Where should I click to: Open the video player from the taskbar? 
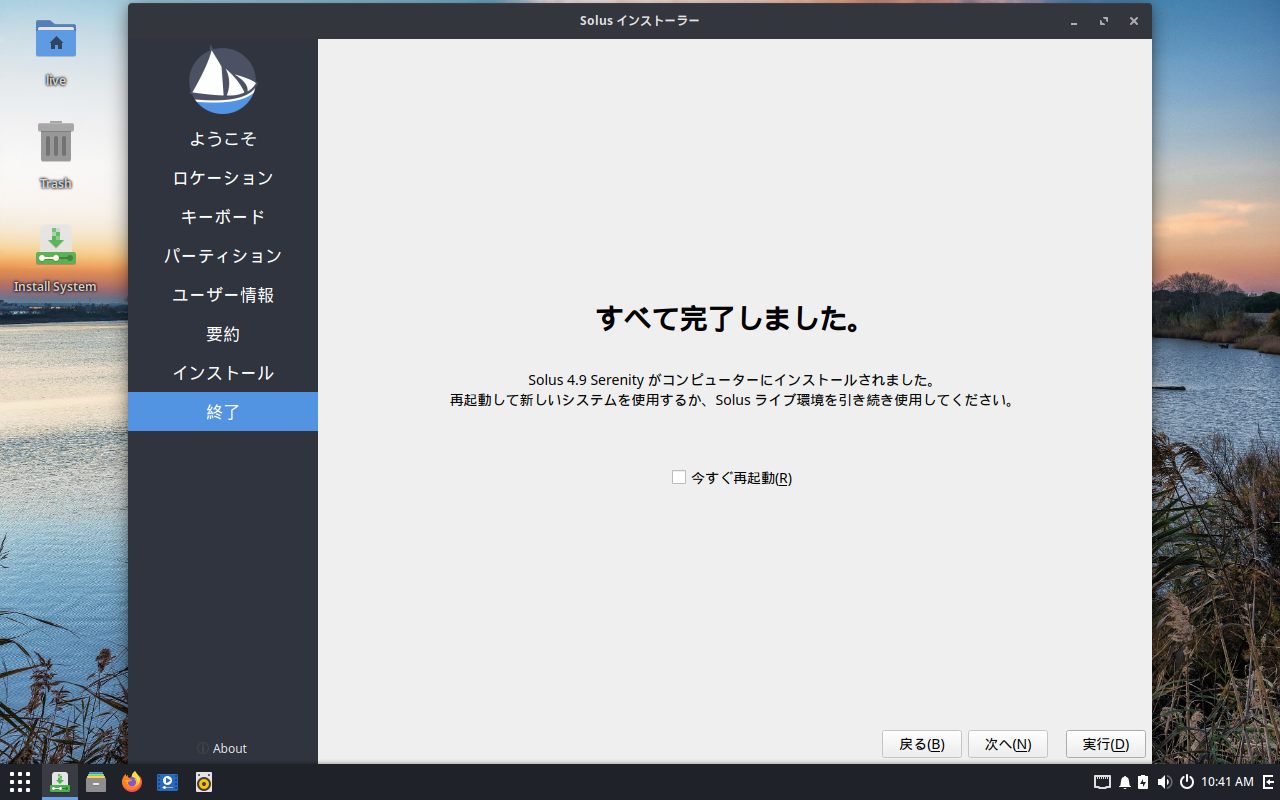pos(168,782)
